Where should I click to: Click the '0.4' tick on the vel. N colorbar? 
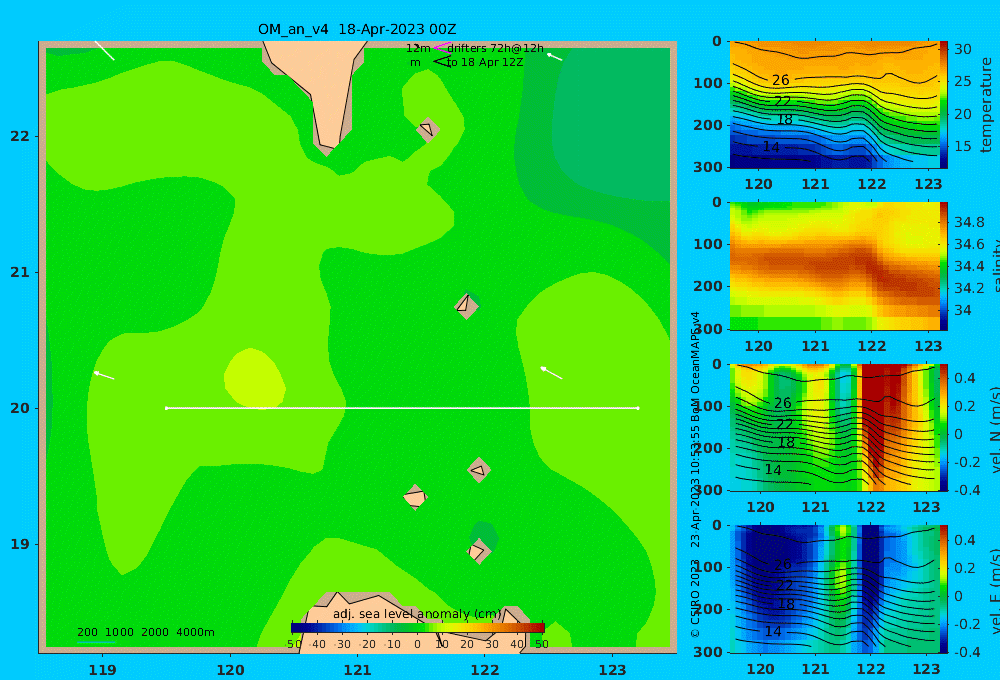pyautogui.click(x=965, y=378)
